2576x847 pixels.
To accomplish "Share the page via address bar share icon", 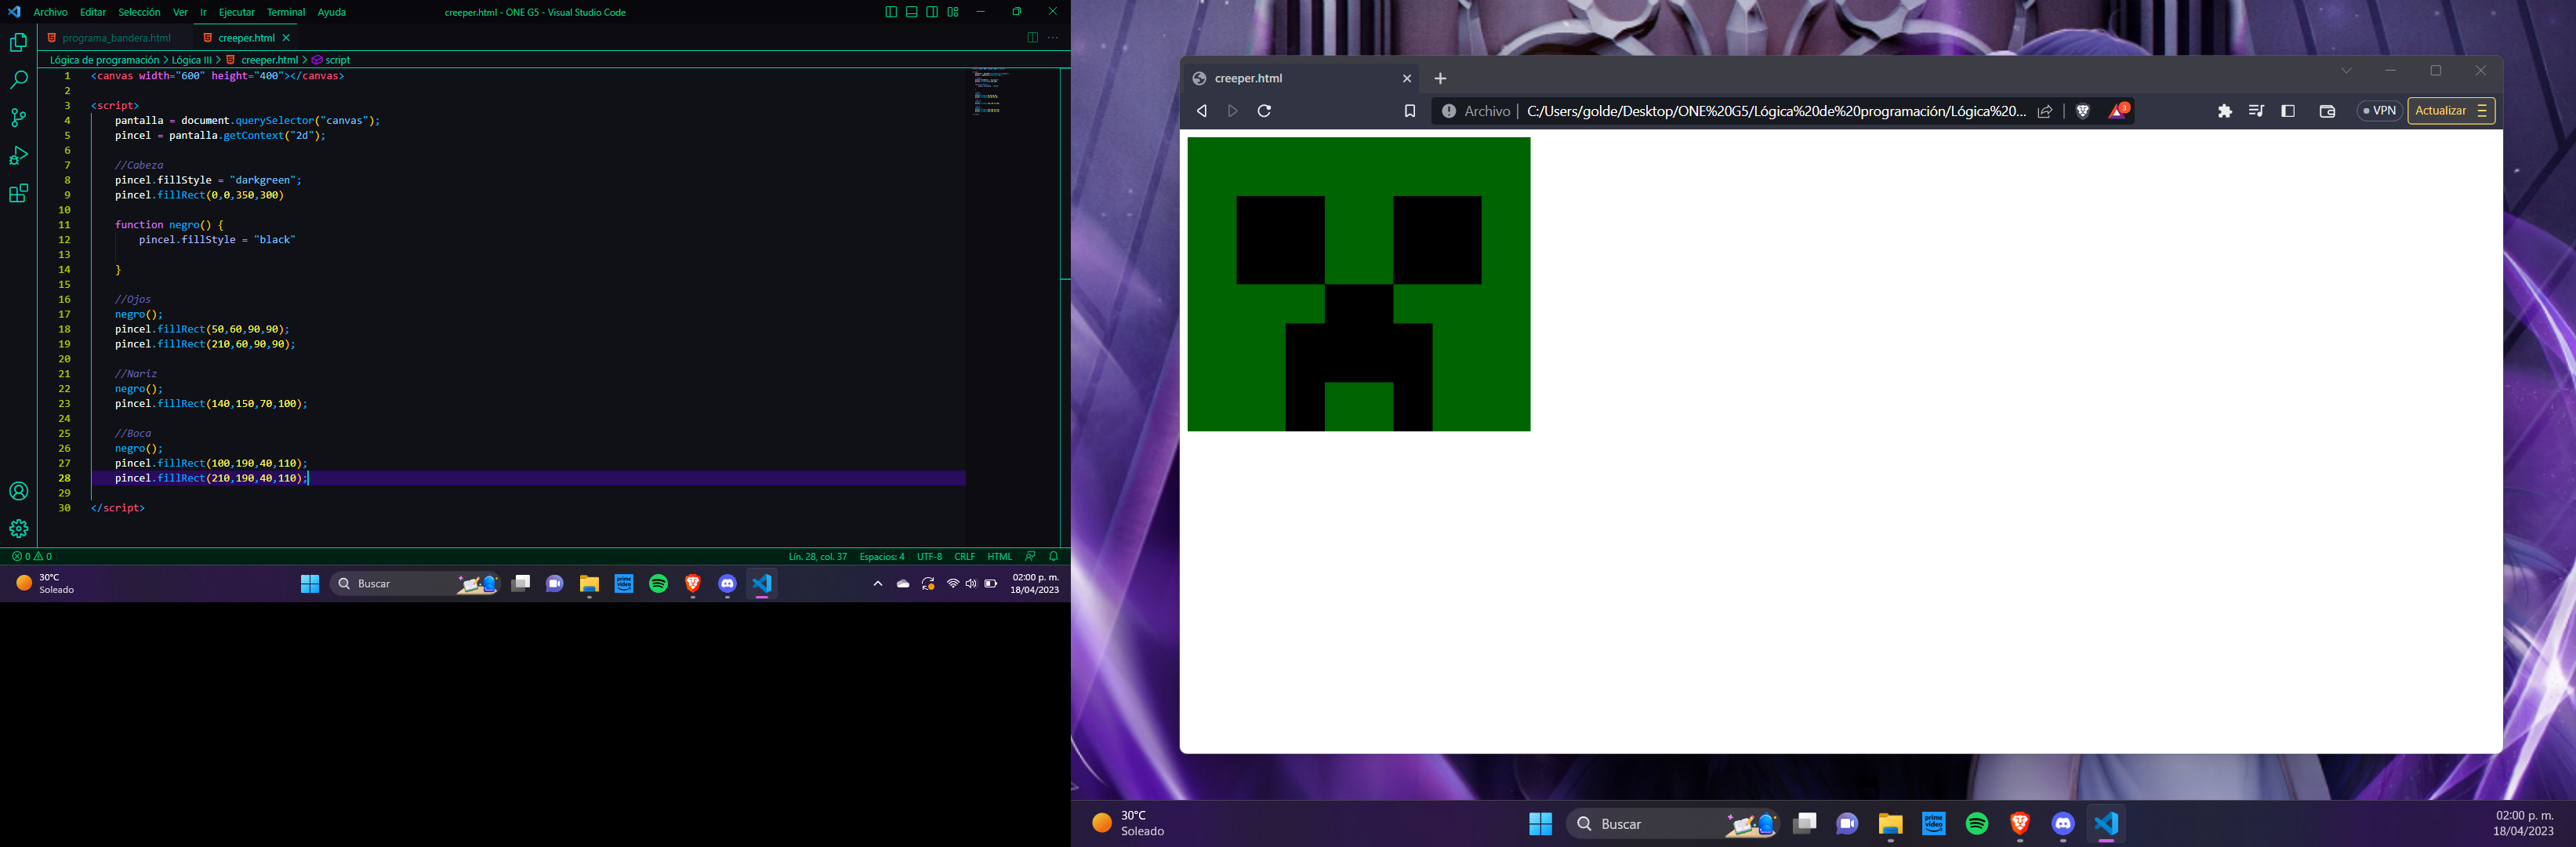I will (2045, 111).
